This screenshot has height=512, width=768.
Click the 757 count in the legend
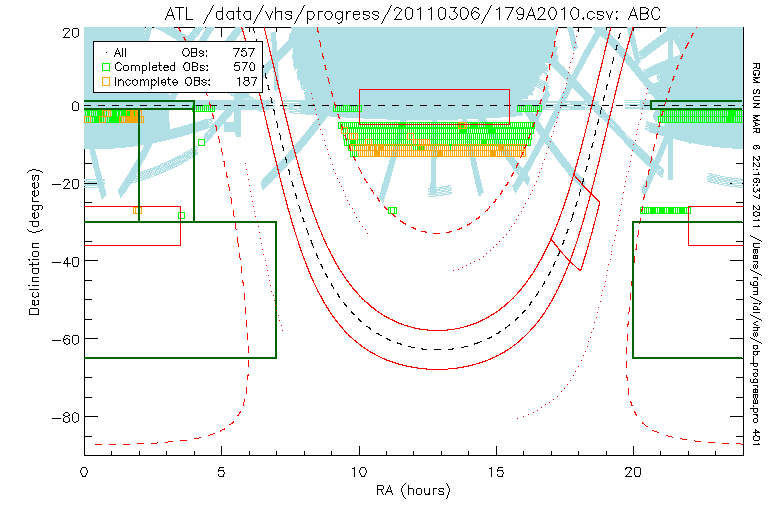[x=244, y=51]
